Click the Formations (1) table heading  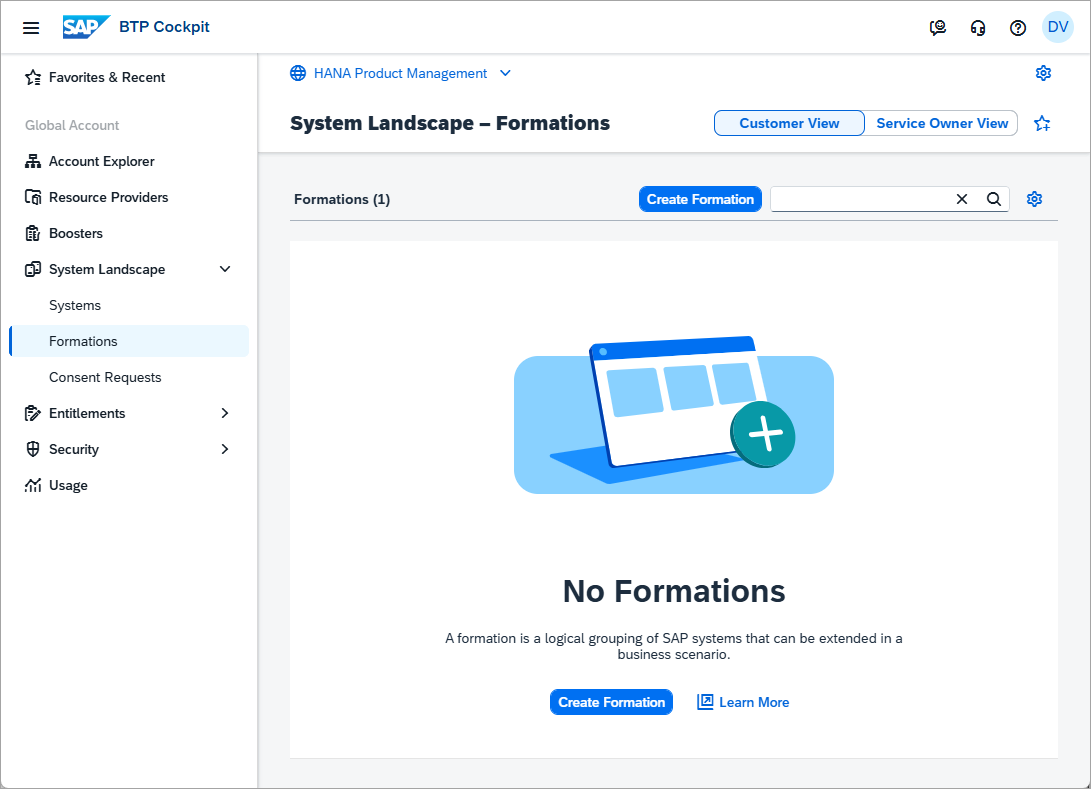tap(342, 199)
